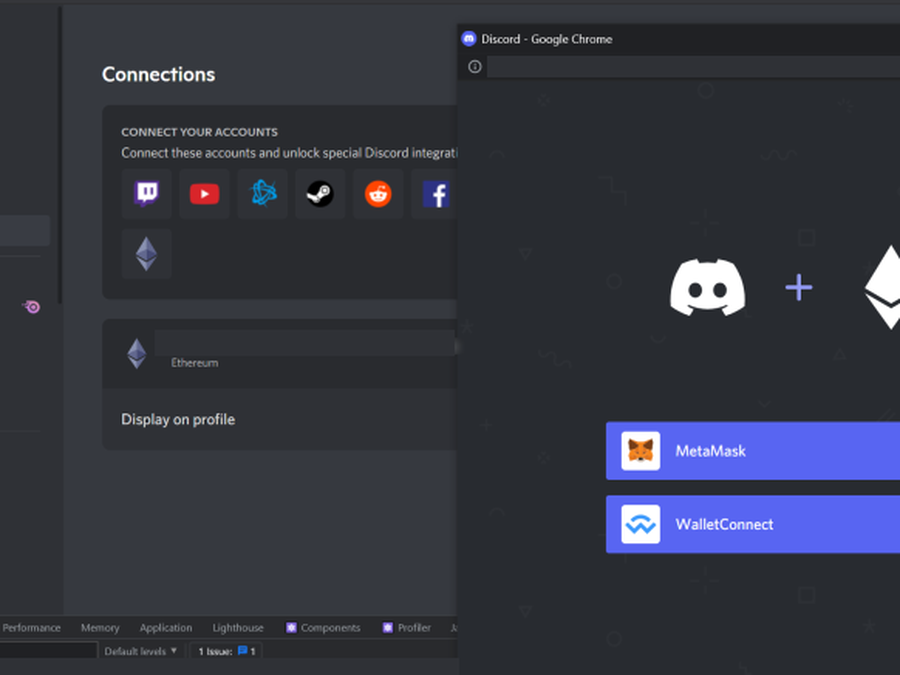Click the popup address bar field
Screen dimensions: 900x675
[693, 67]
